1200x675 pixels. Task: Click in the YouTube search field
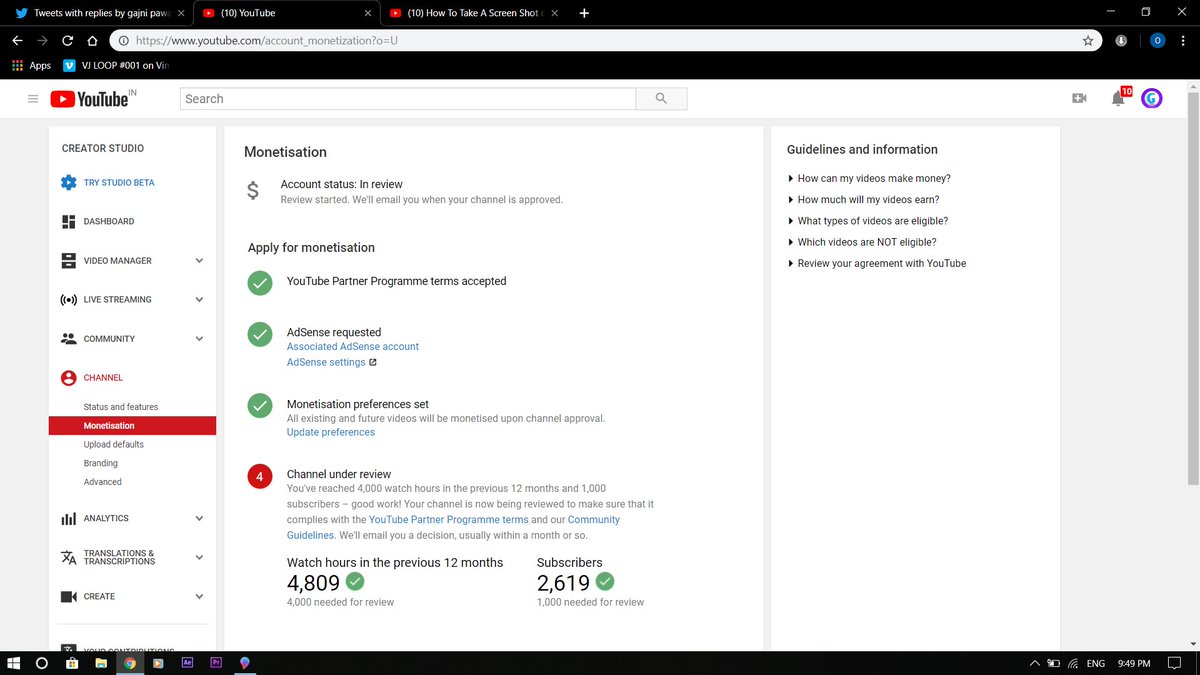tap(408, 99)
